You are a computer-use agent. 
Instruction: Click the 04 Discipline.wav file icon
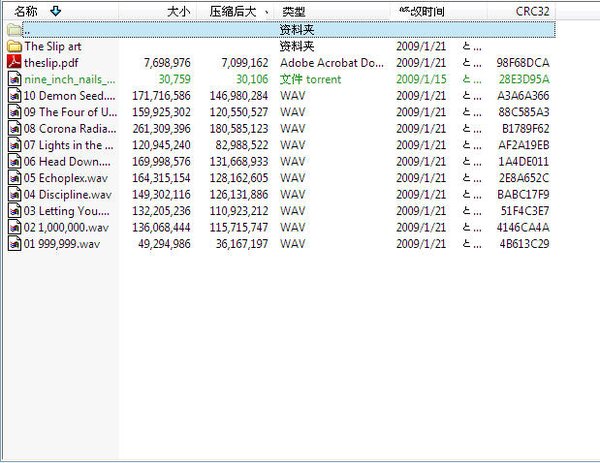(15, 194)
